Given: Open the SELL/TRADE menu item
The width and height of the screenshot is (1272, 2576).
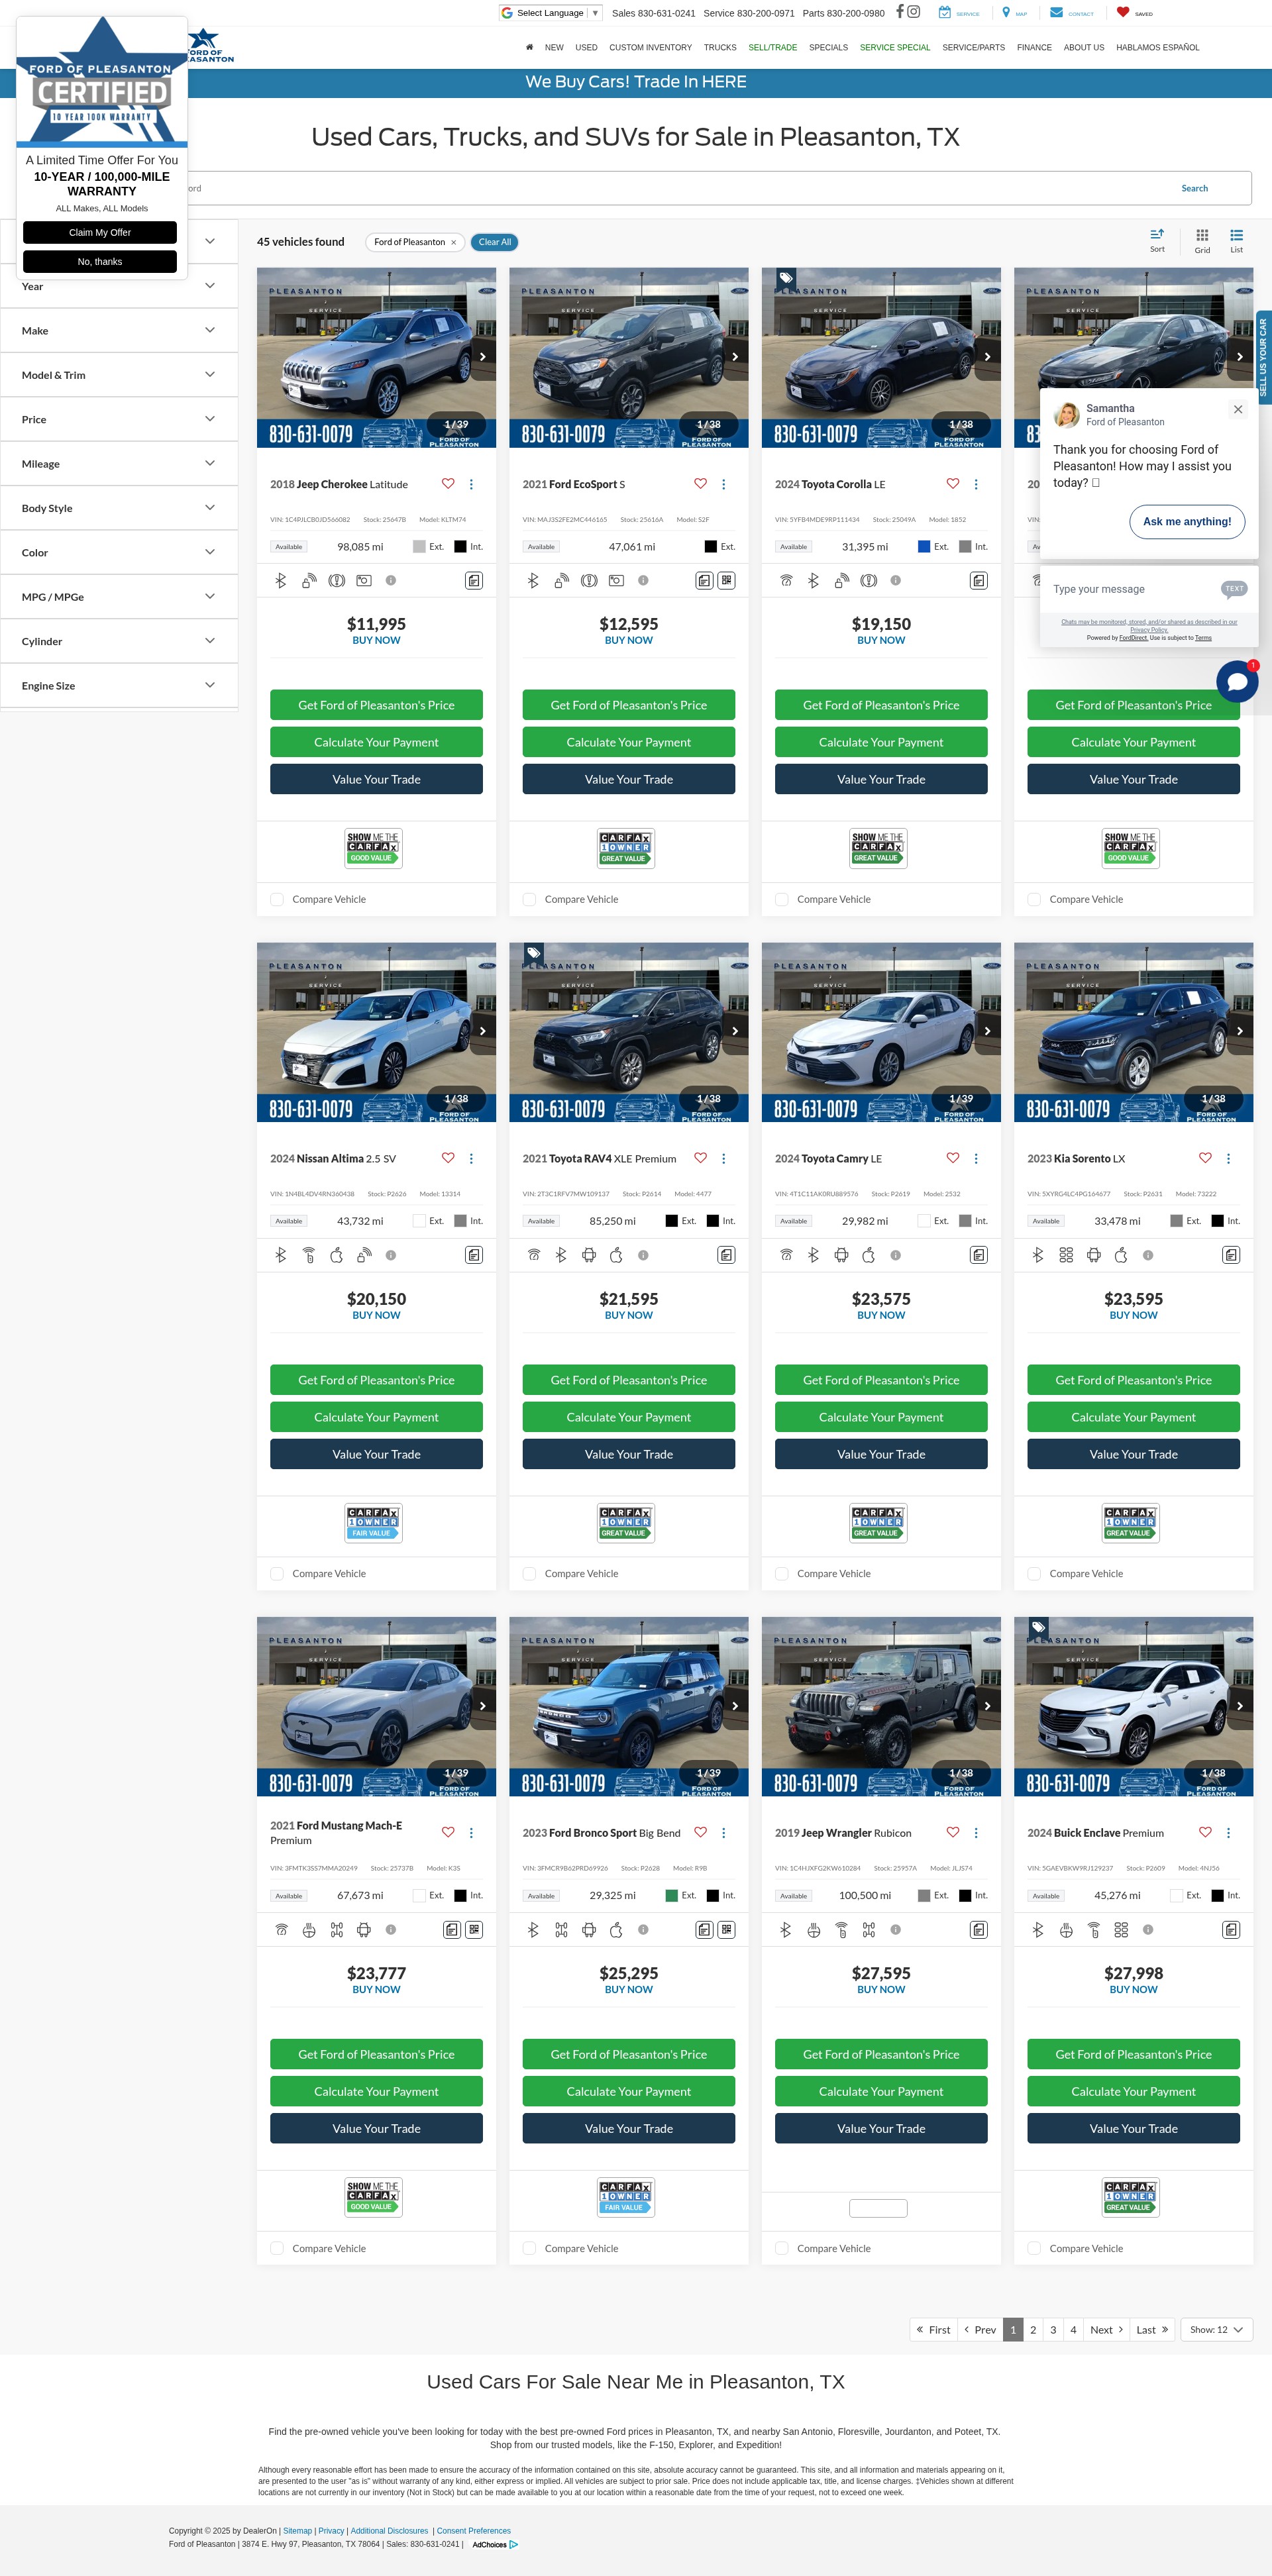Looking at the screenshot, I should pyautogui.click(x=773, y=47).
